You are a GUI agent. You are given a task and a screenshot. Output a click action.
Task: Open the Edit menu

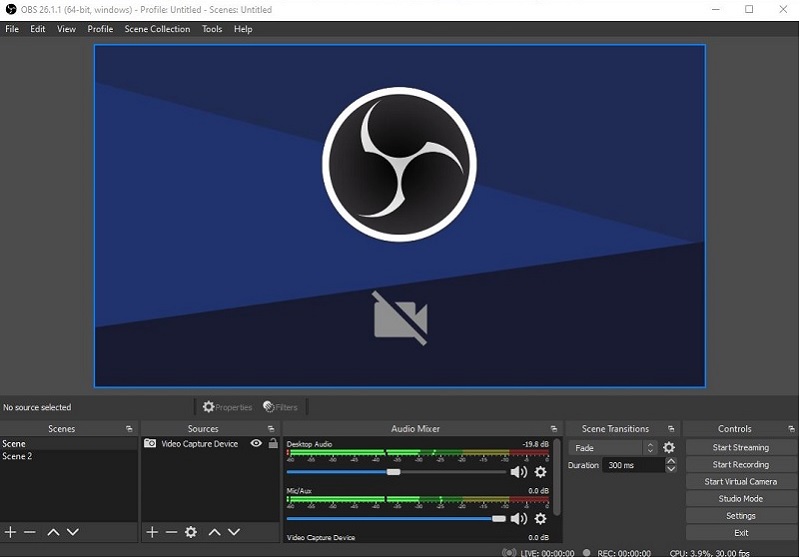coord(38,29)
